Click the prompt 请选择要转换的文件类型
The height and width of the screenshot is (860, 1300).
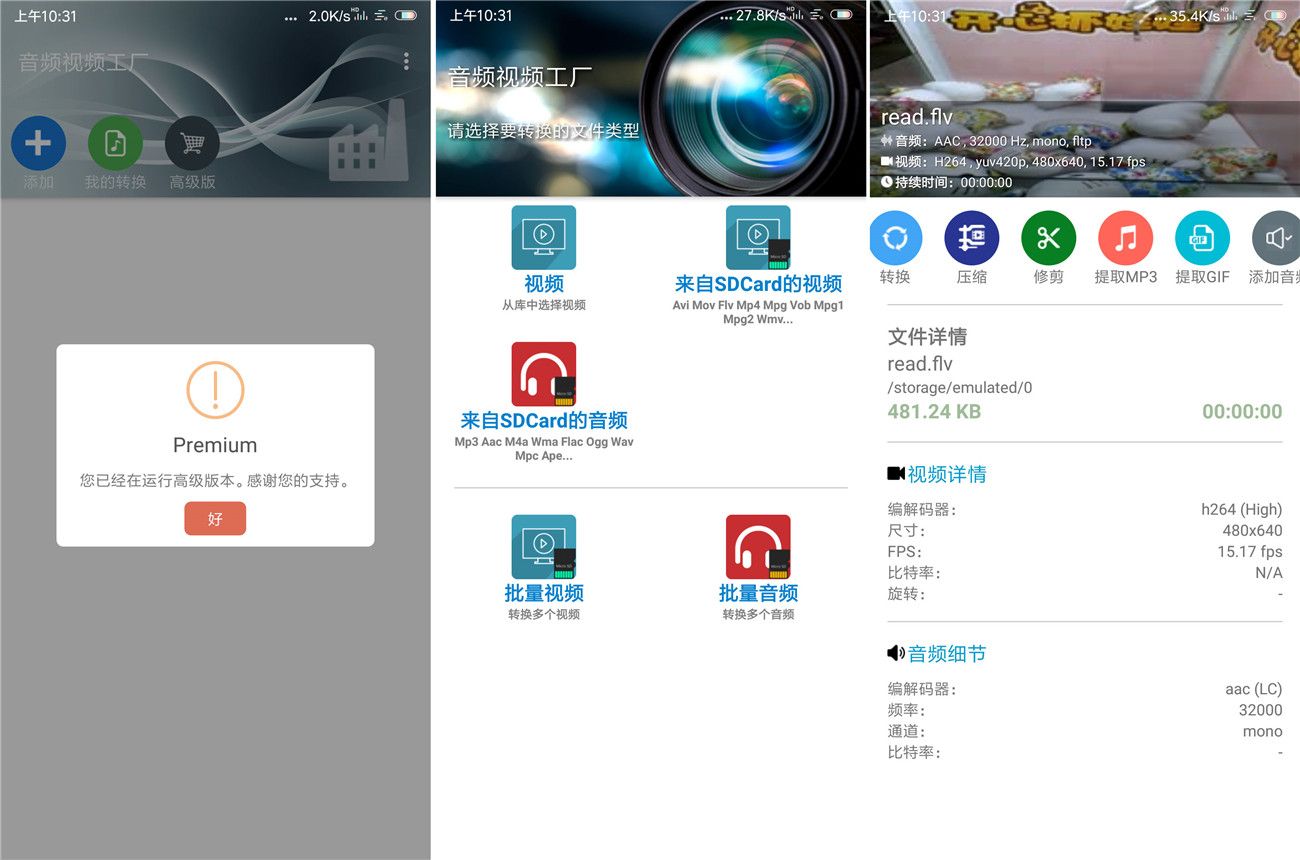[x=543, y=130]
